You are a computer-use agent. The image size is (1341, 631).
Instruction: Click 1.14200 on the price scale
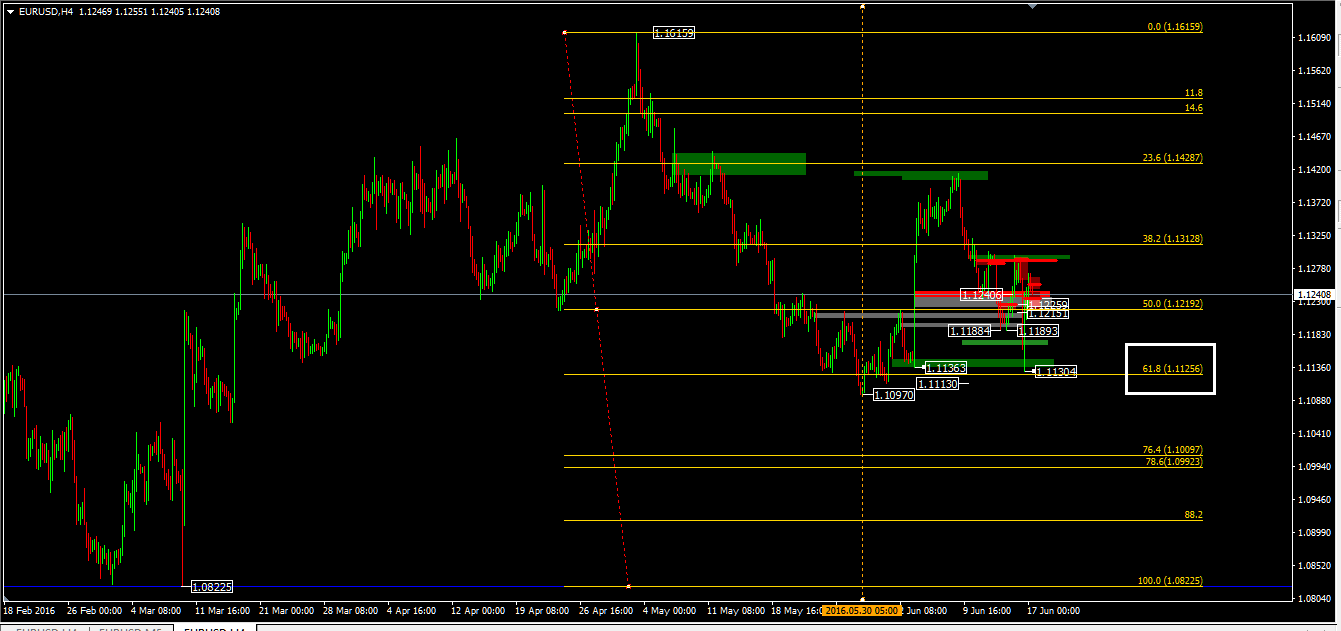tap(1313, 170)
